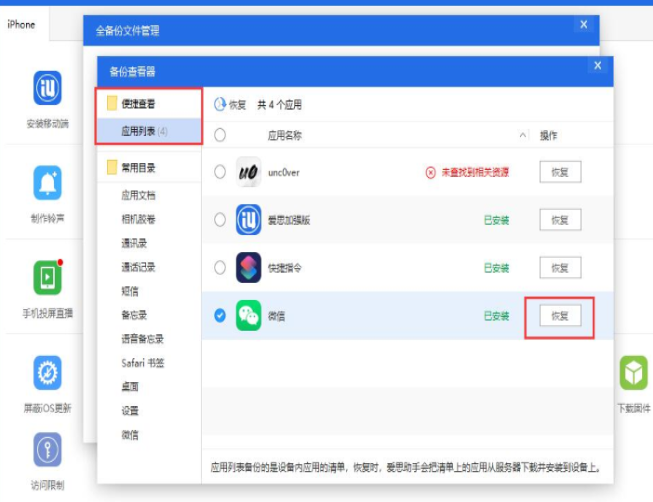Click 已安装 status in 爱思加强版 row
The image size is (653, 502).
click(496, 220)
